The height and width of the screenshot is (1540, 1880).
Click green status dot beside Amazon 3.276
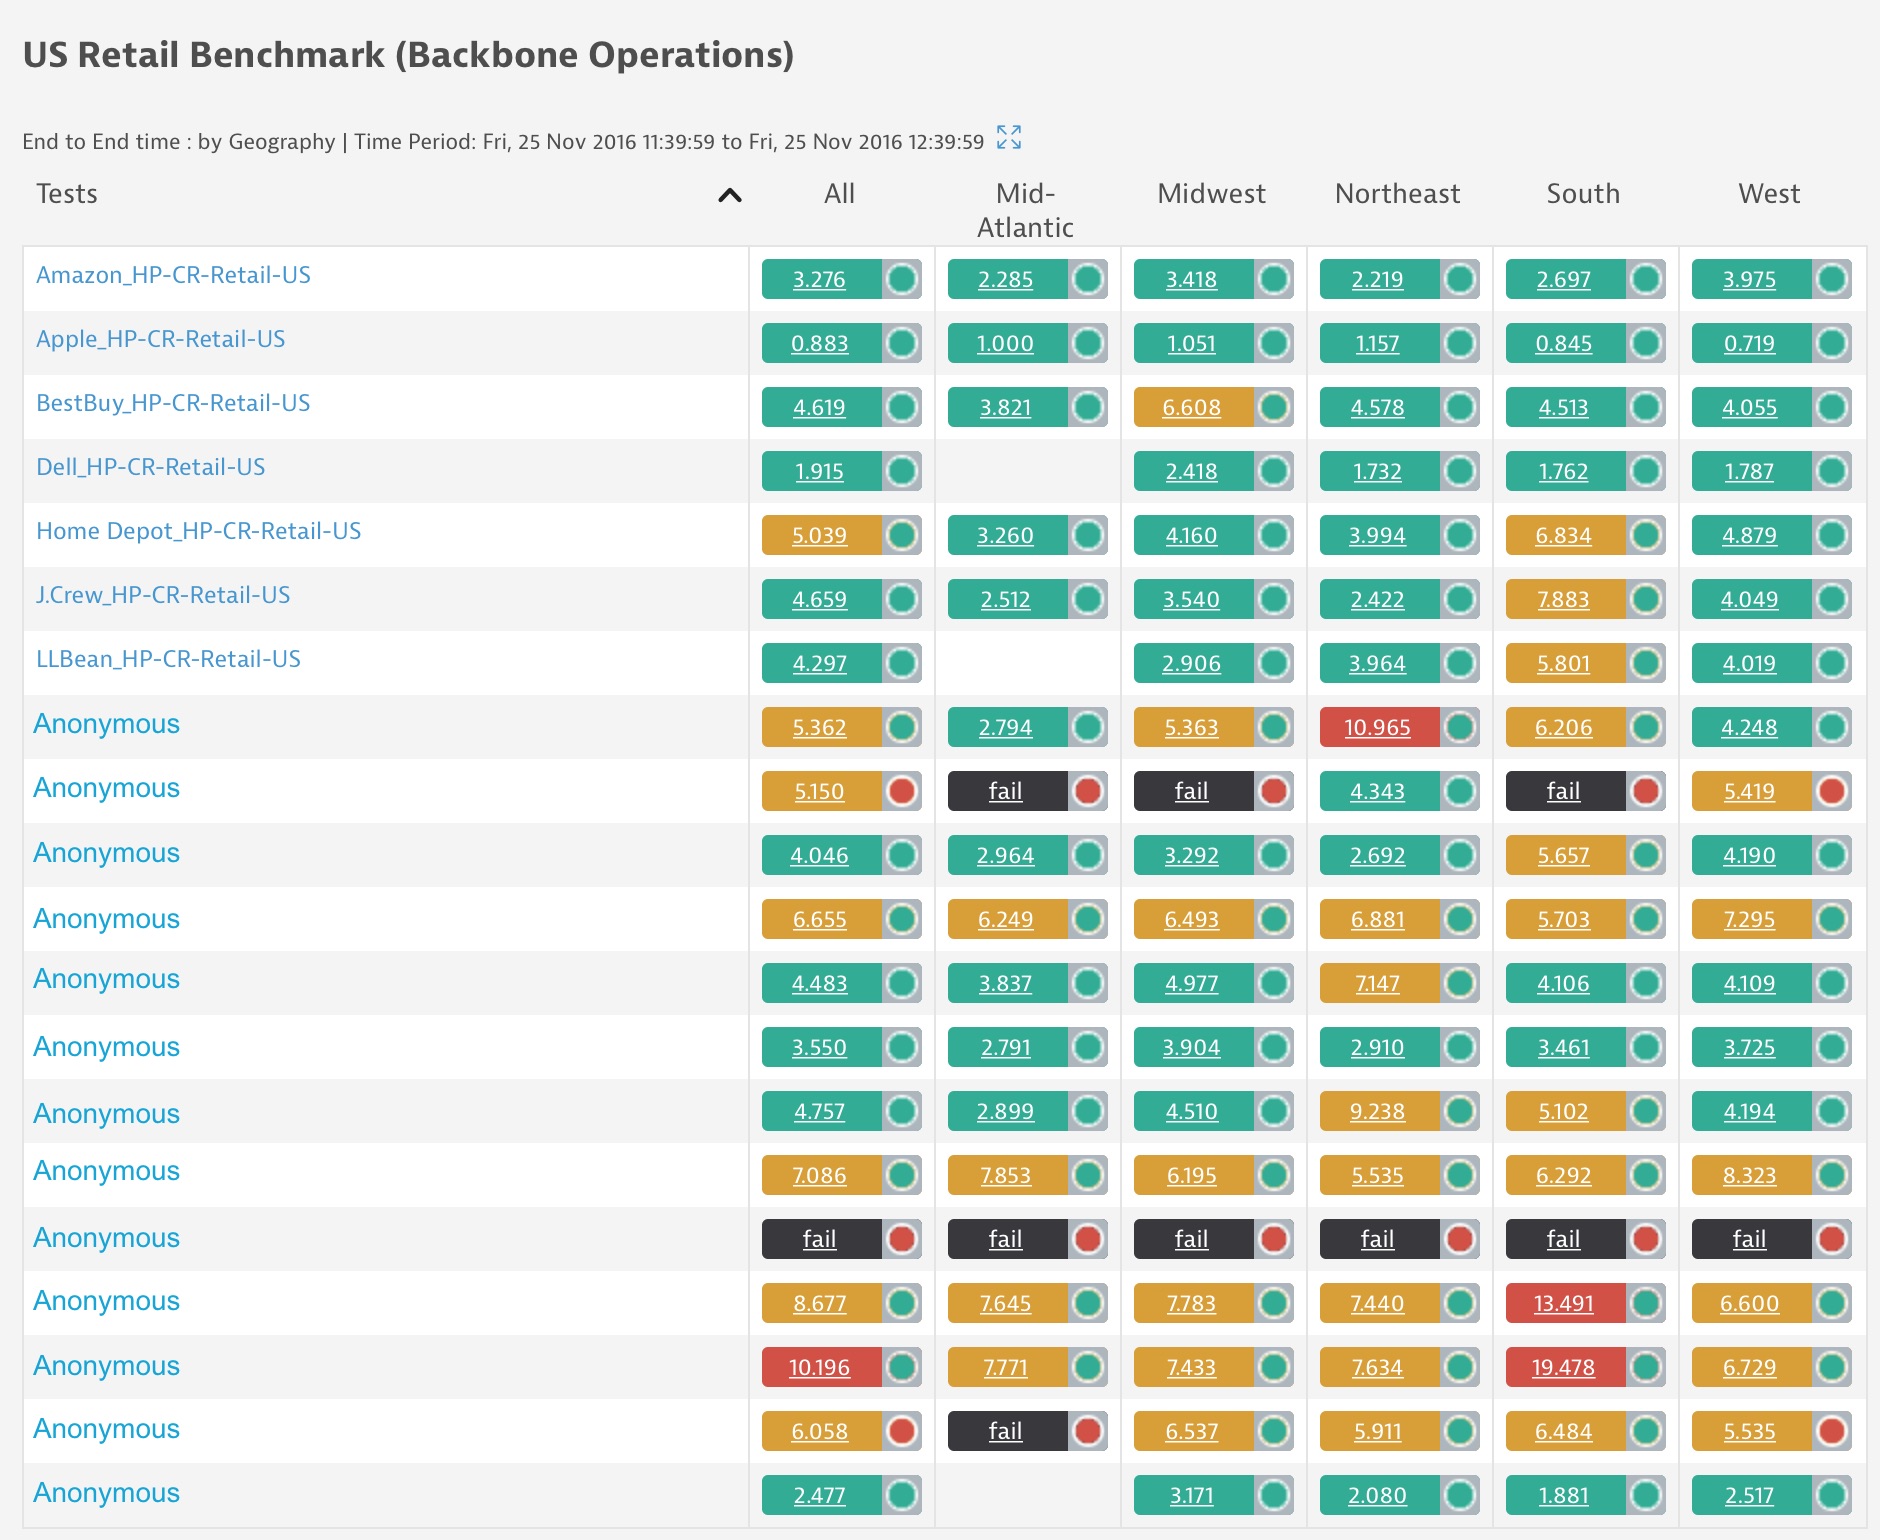click(902, 279)
